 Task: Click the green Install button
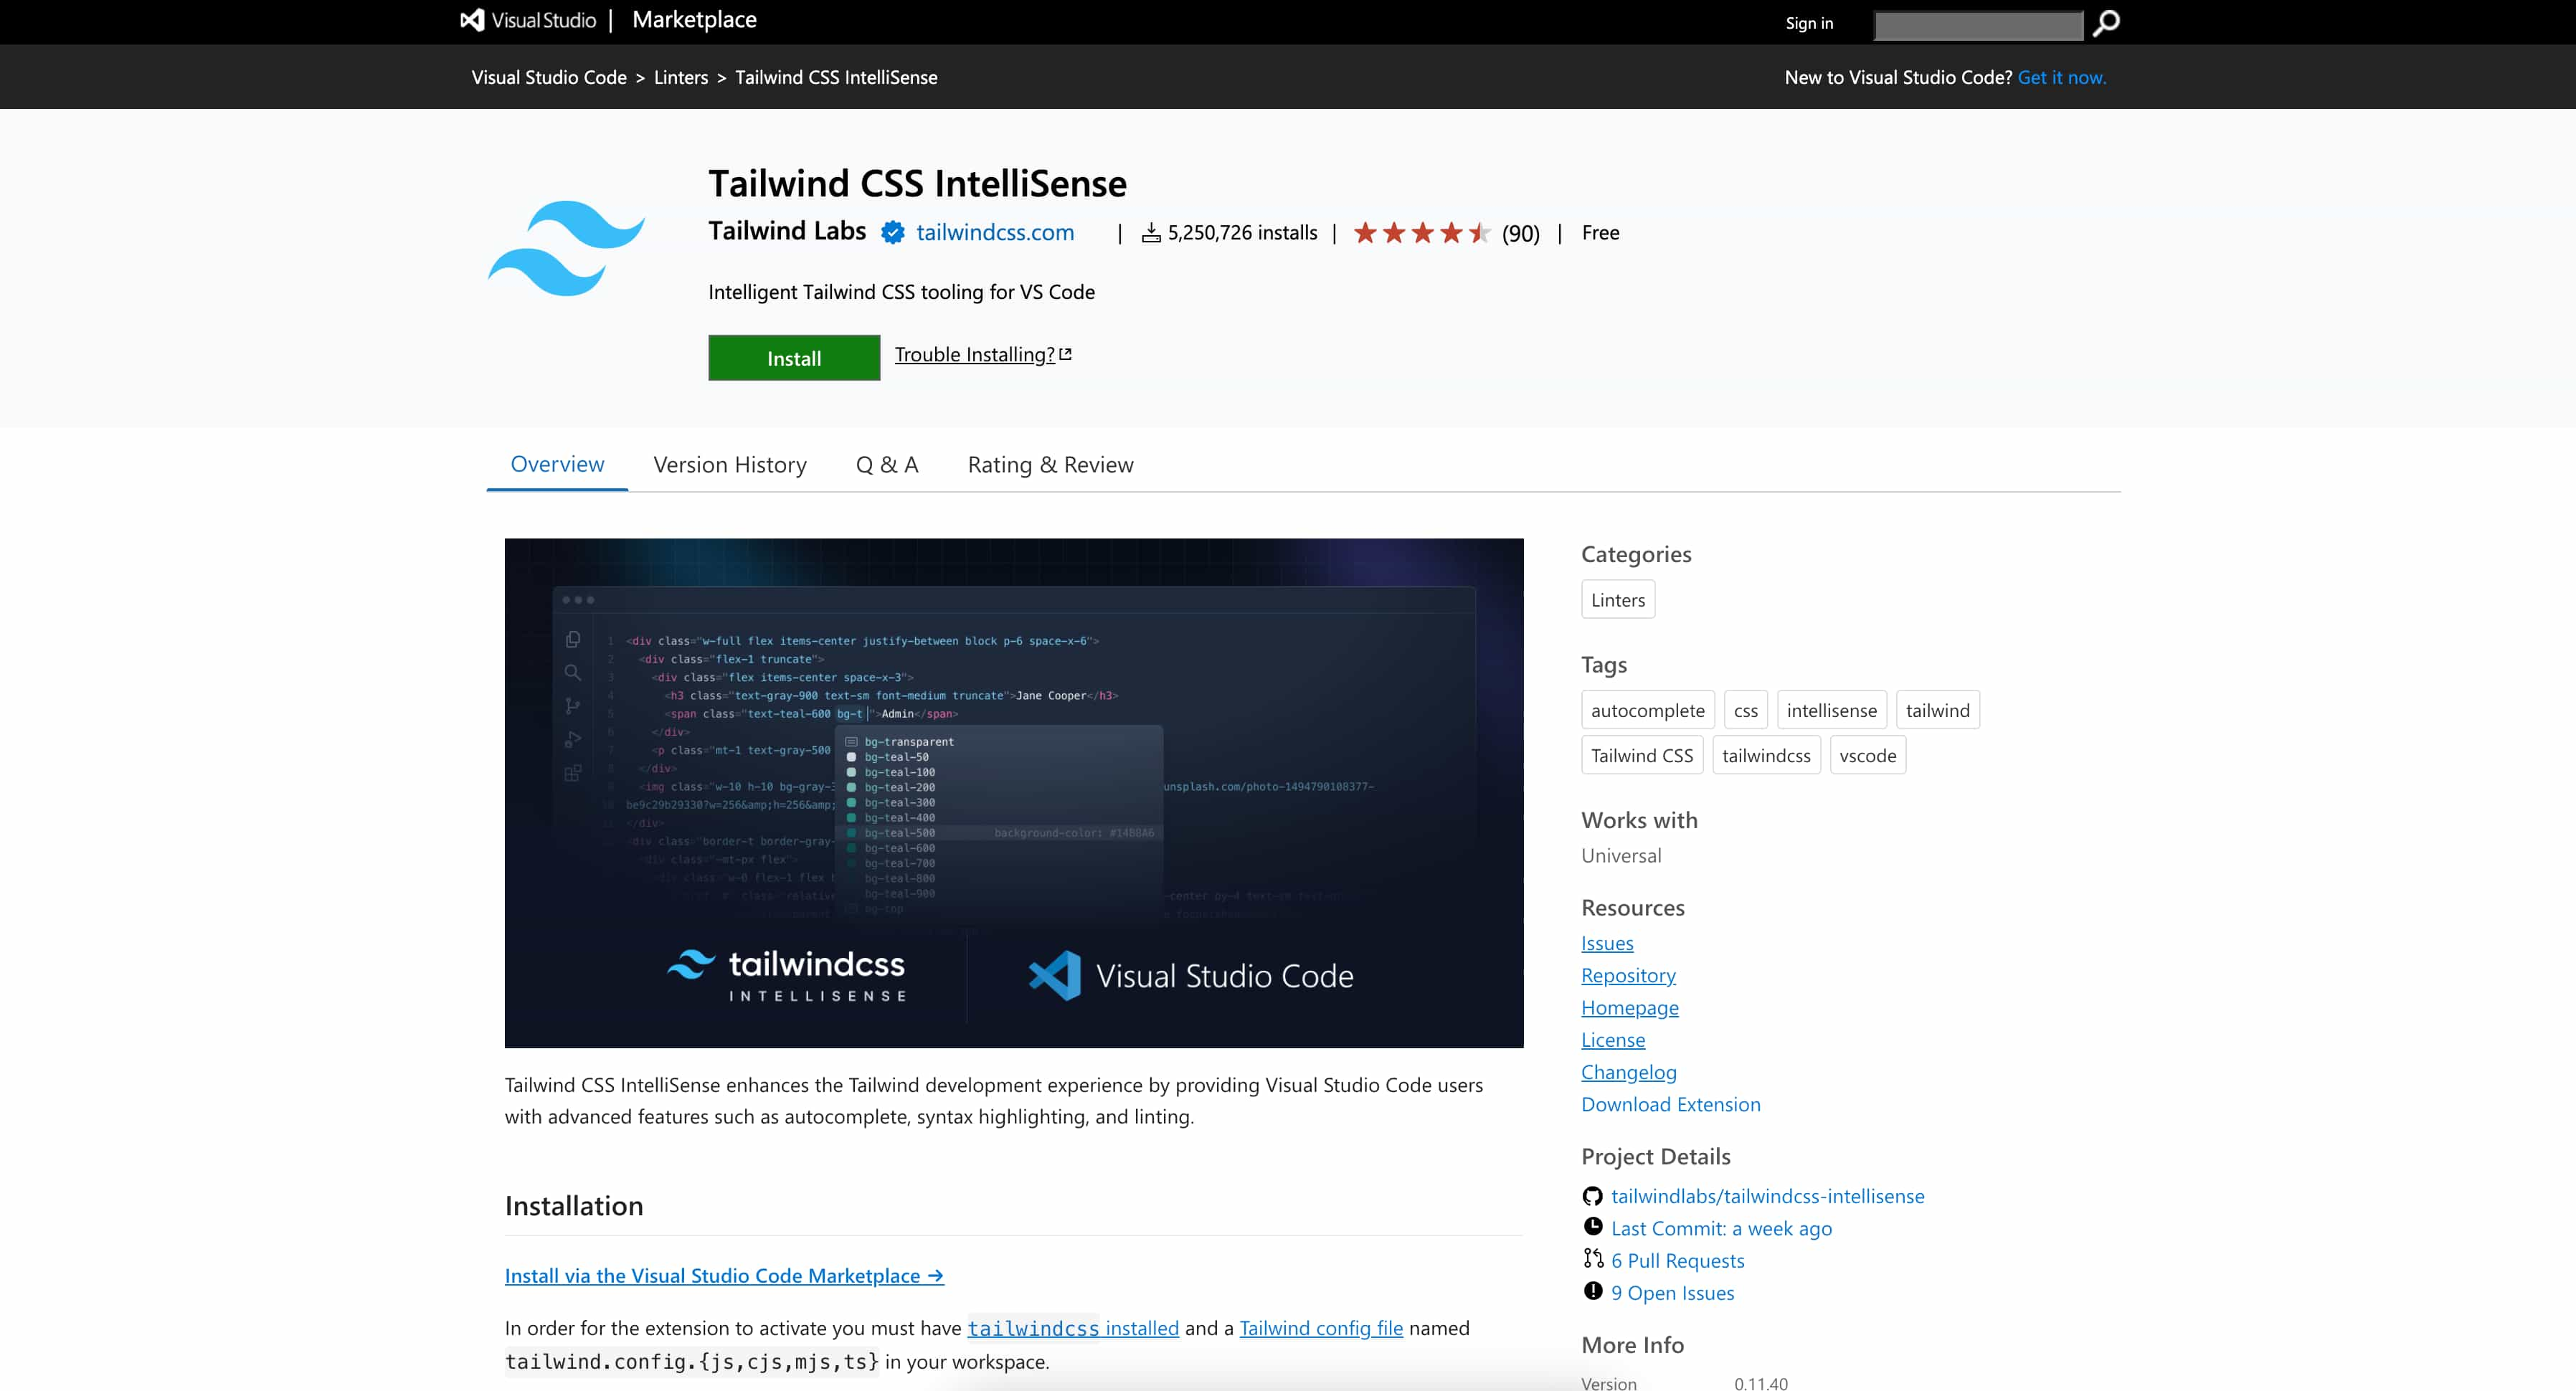coord(794,358)
